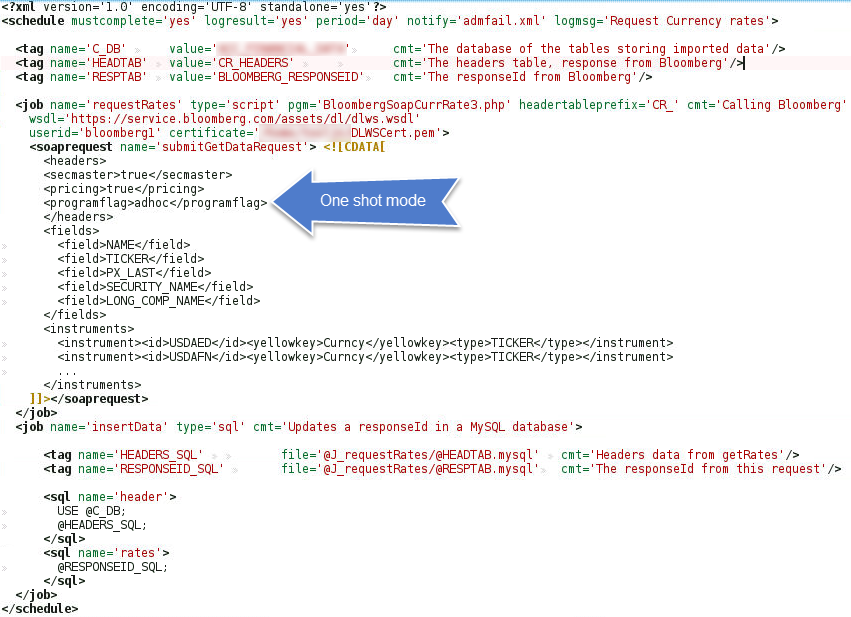This screenshot has height=617, width=851.
Task: Click the <field>PX_LAST</field> line
Action: (x=134, y=273)
